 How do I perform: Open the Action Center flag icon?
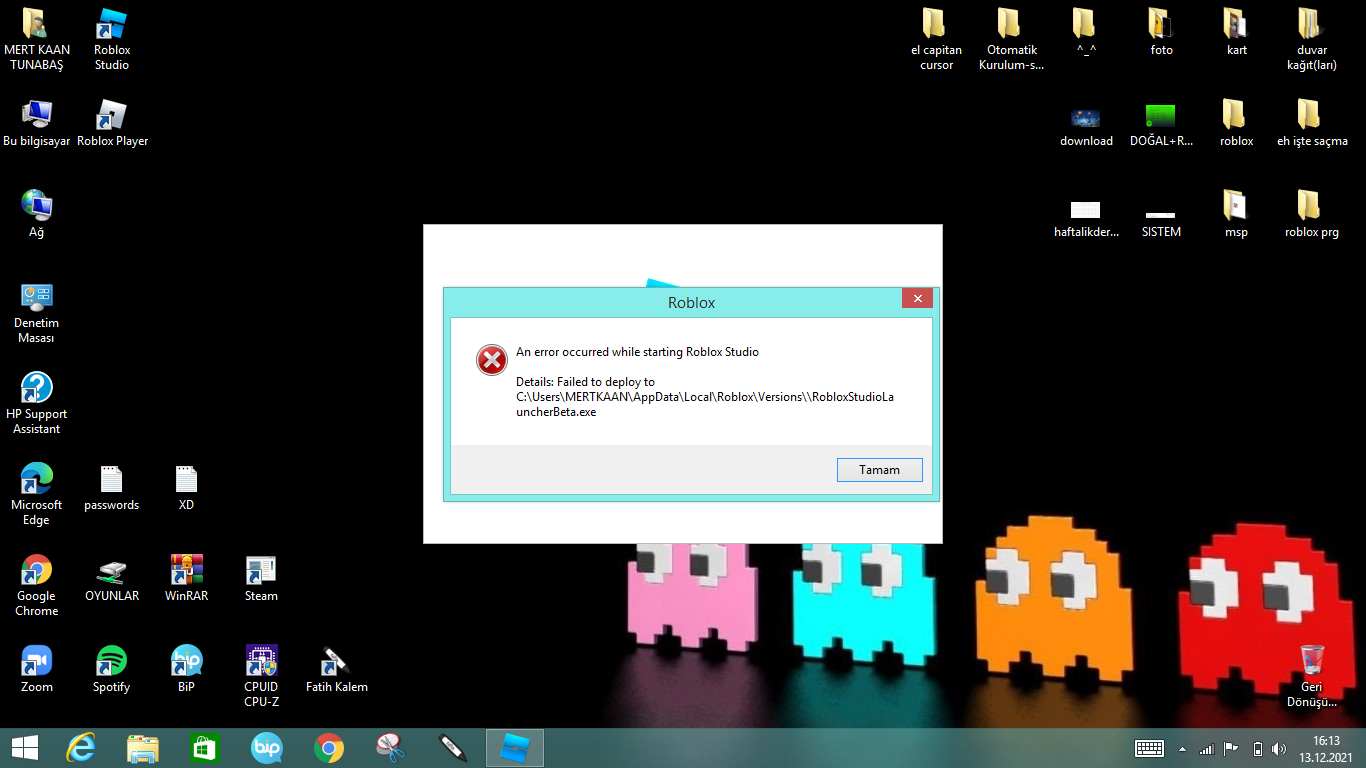pos(1232,749)
